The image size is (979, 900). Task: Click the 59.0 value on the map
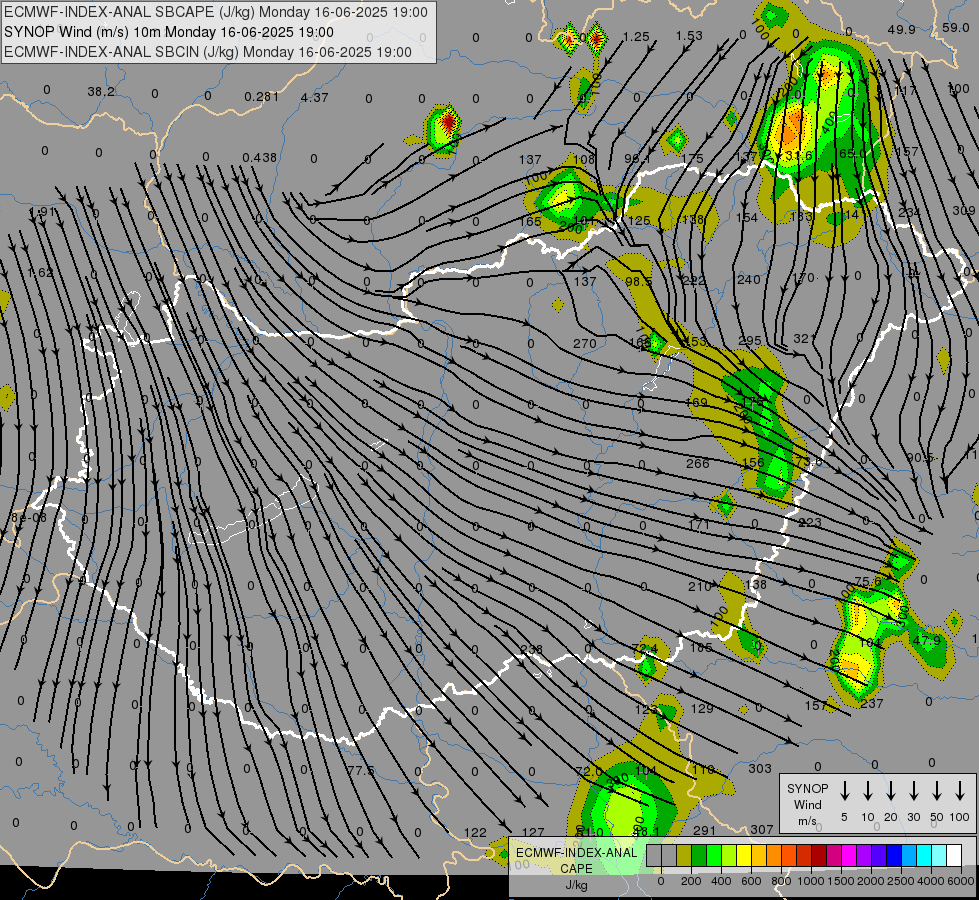click(x=956, y=27)
